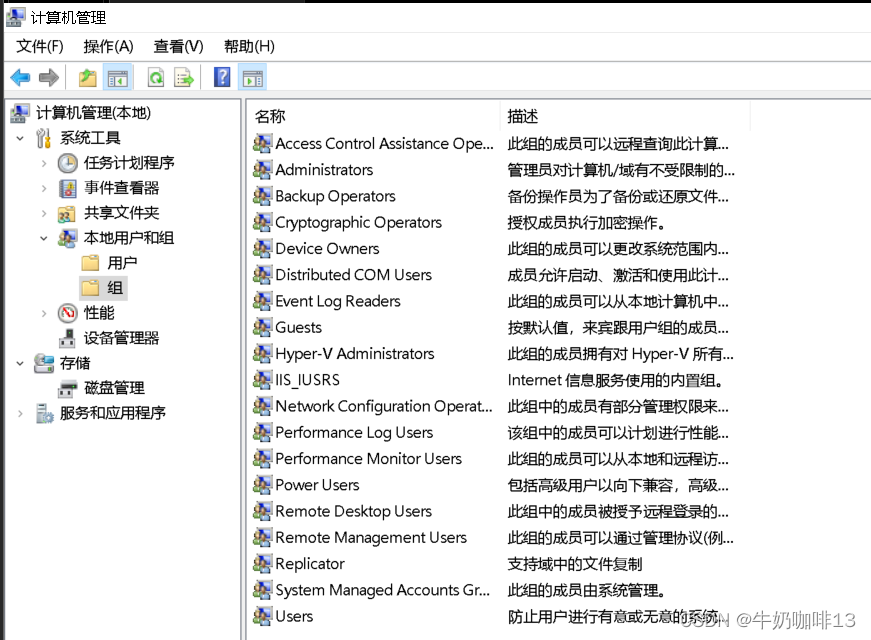Toggle the show/hide action pane icon
Viewport: 871px width, 640px height.
(x=253, y=78)
